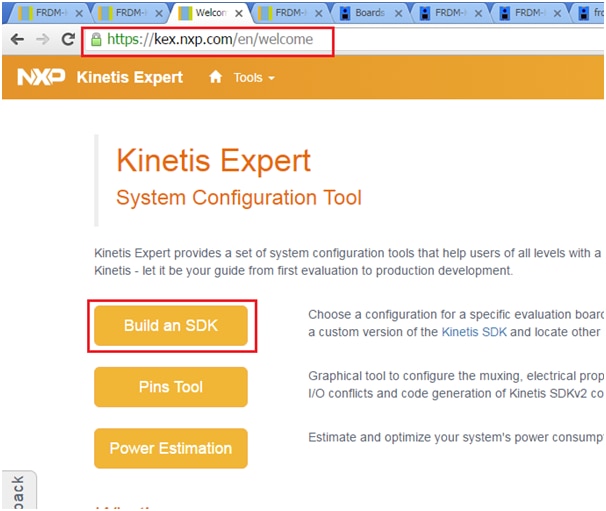Switch to the Boards tab
The width and height of the screenshot is (606, 511).
(x=370, y=13)
